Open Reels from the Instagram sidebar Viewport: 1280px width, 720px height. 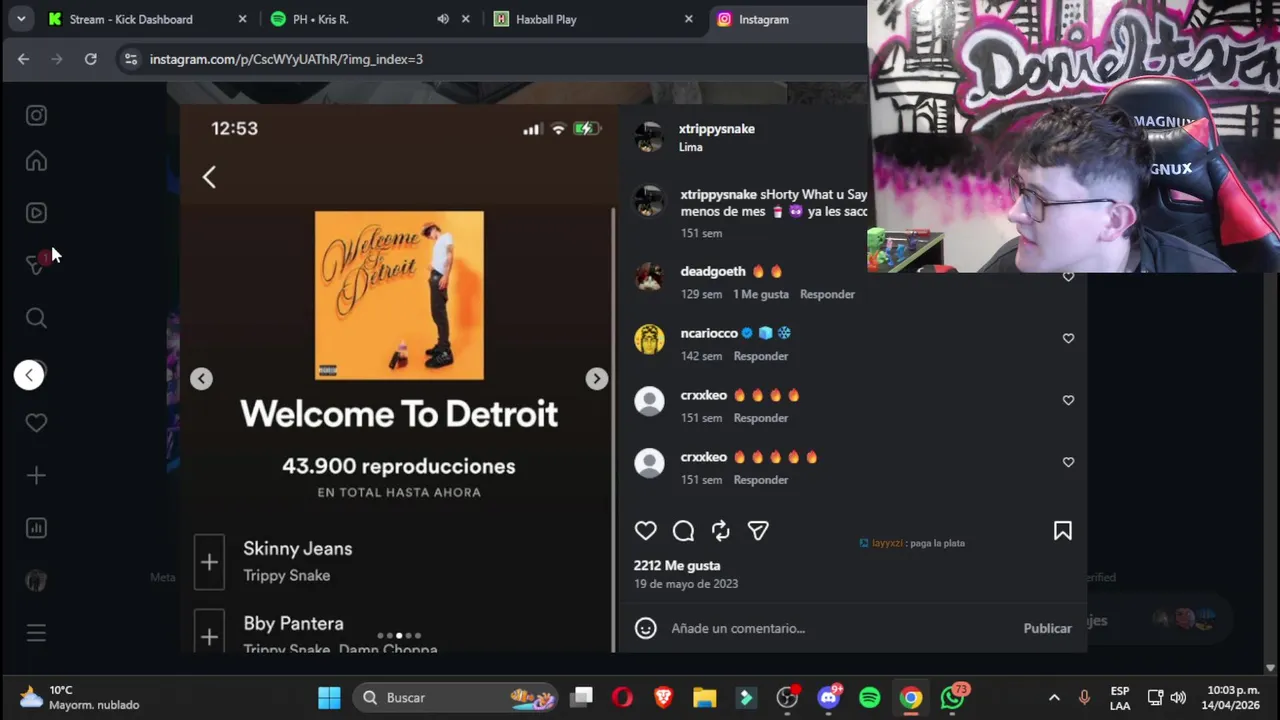click(x=36, y=212)
